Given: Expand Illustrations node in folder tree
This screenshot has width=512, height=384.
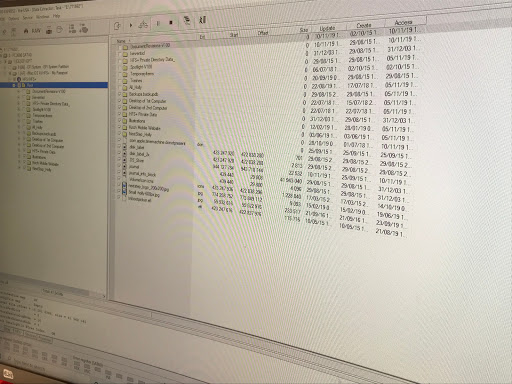Looking at the screenshot, I should pos(19,157).
